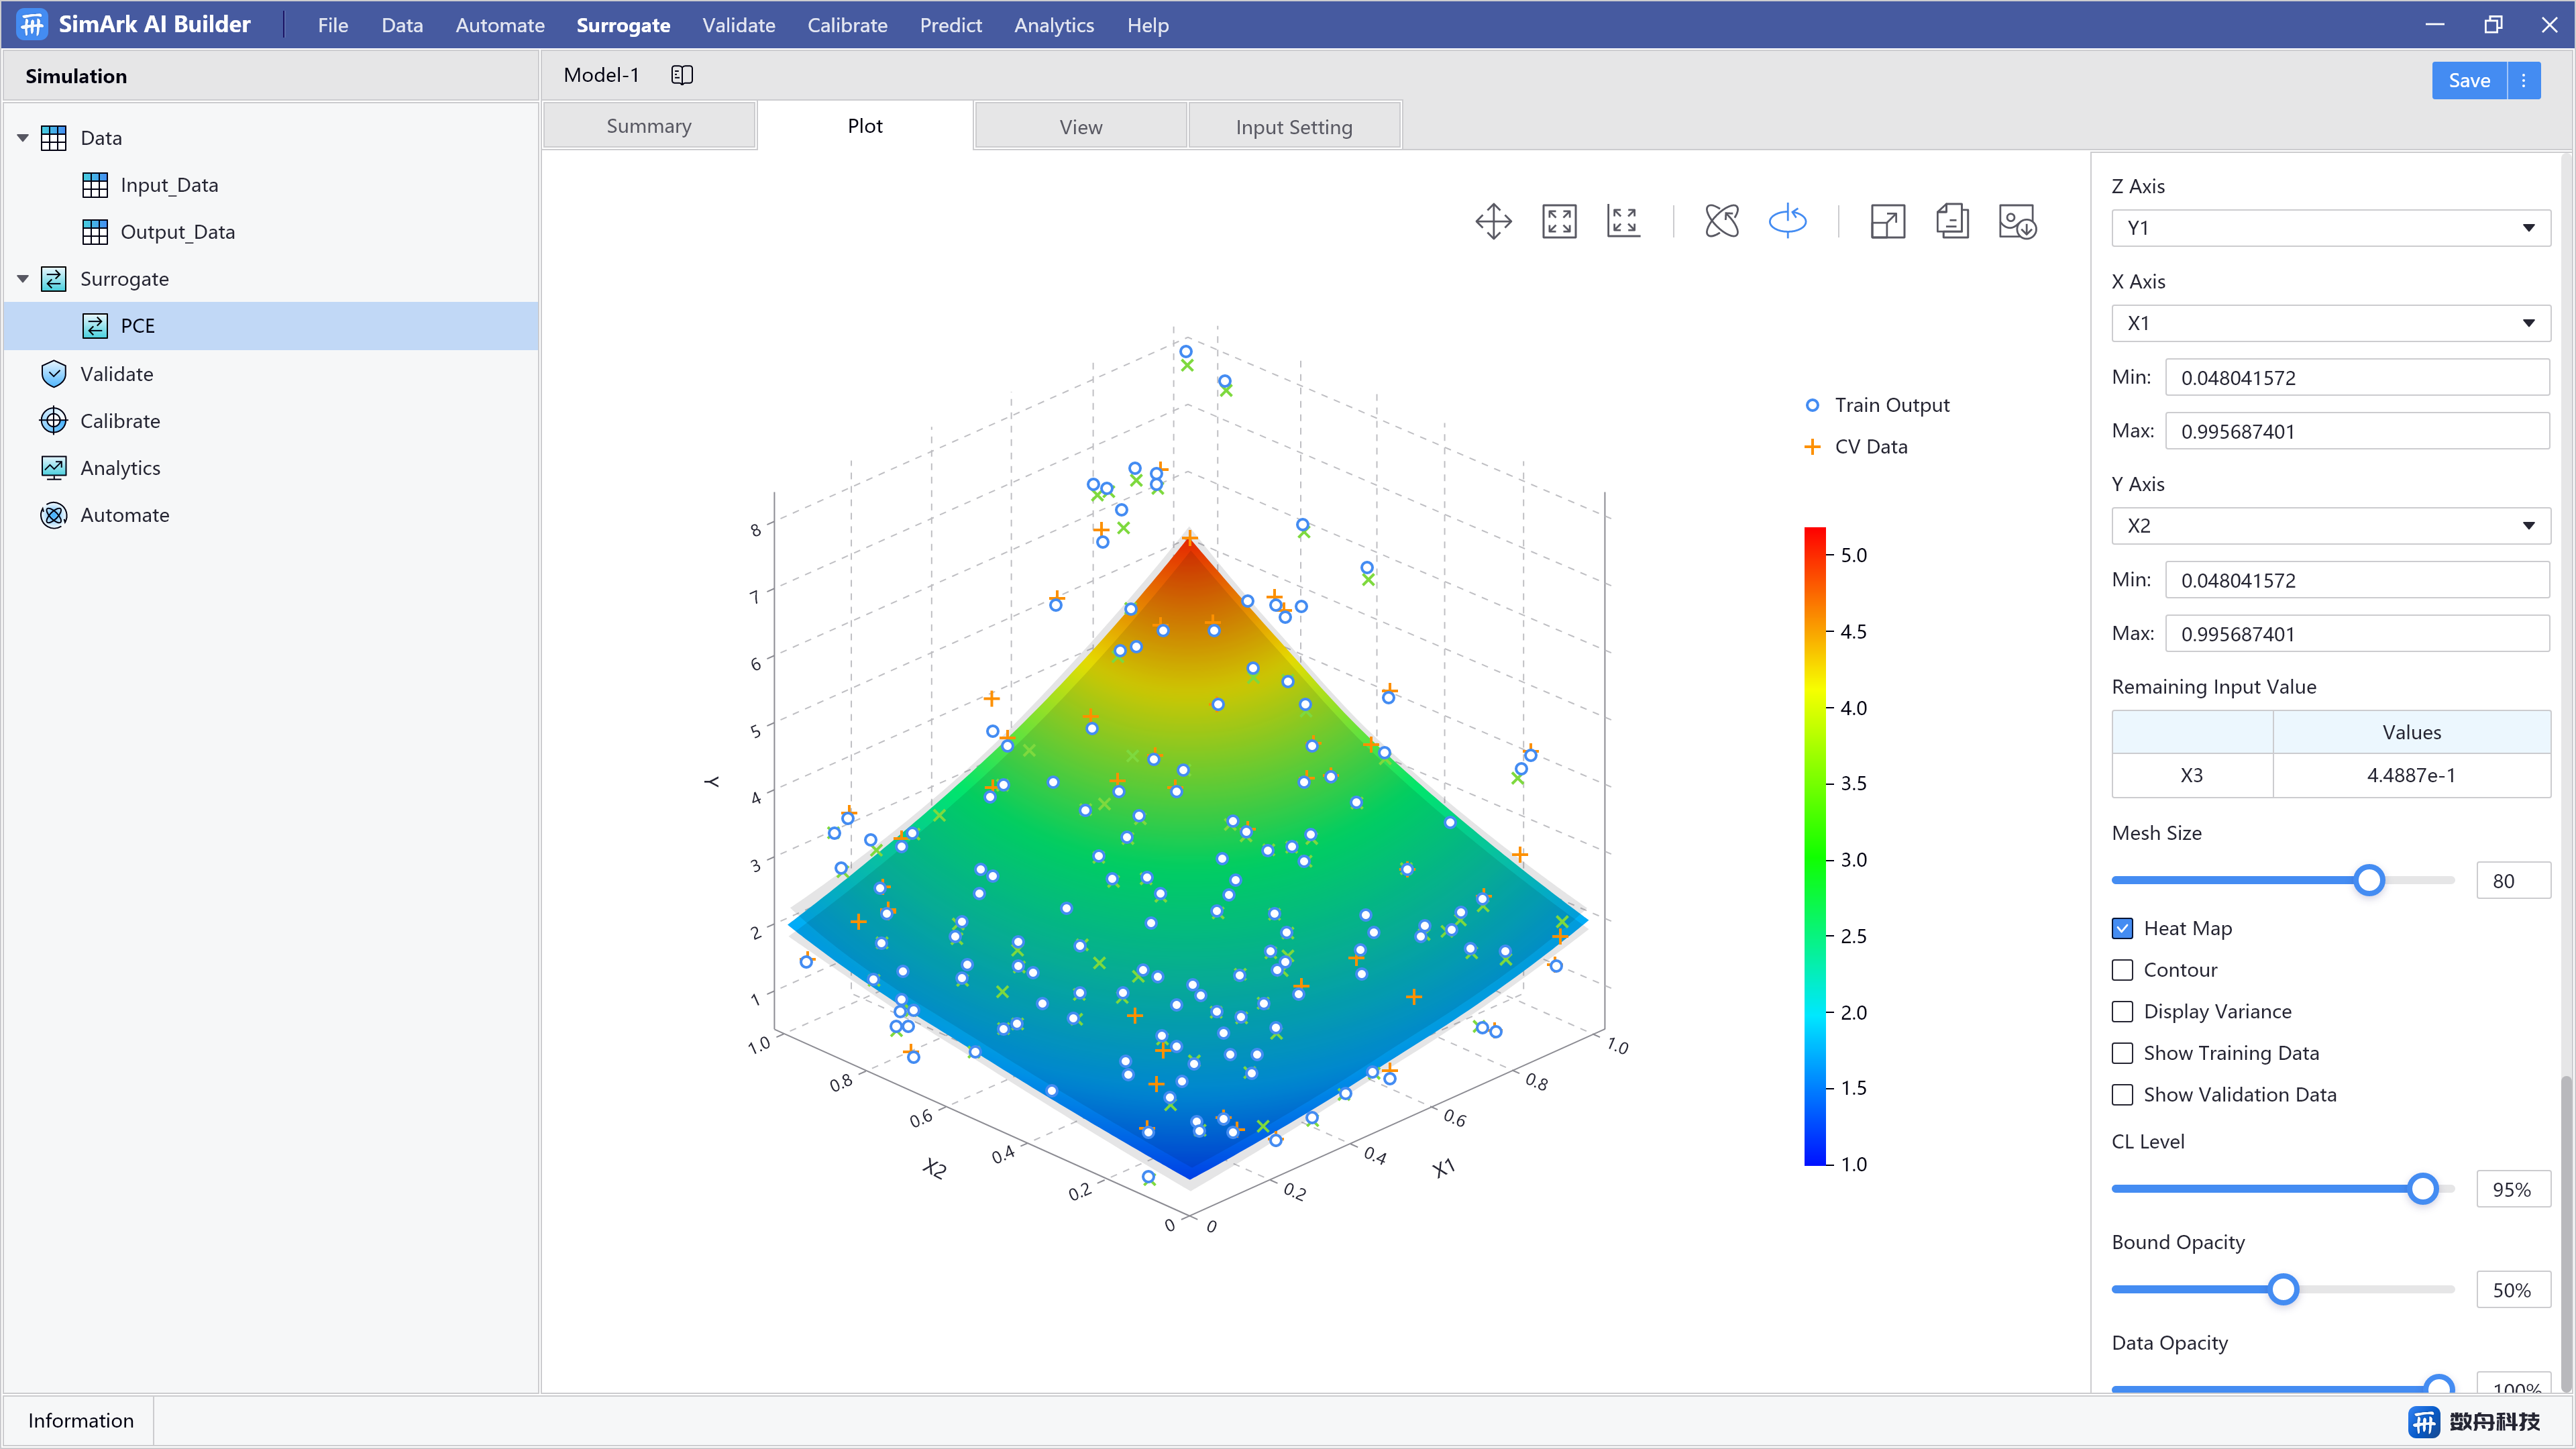Viewport: 2576px width, 1449px height.
Task: Select the turntable rotate-about-axis tool
Action: point(1787,221)
